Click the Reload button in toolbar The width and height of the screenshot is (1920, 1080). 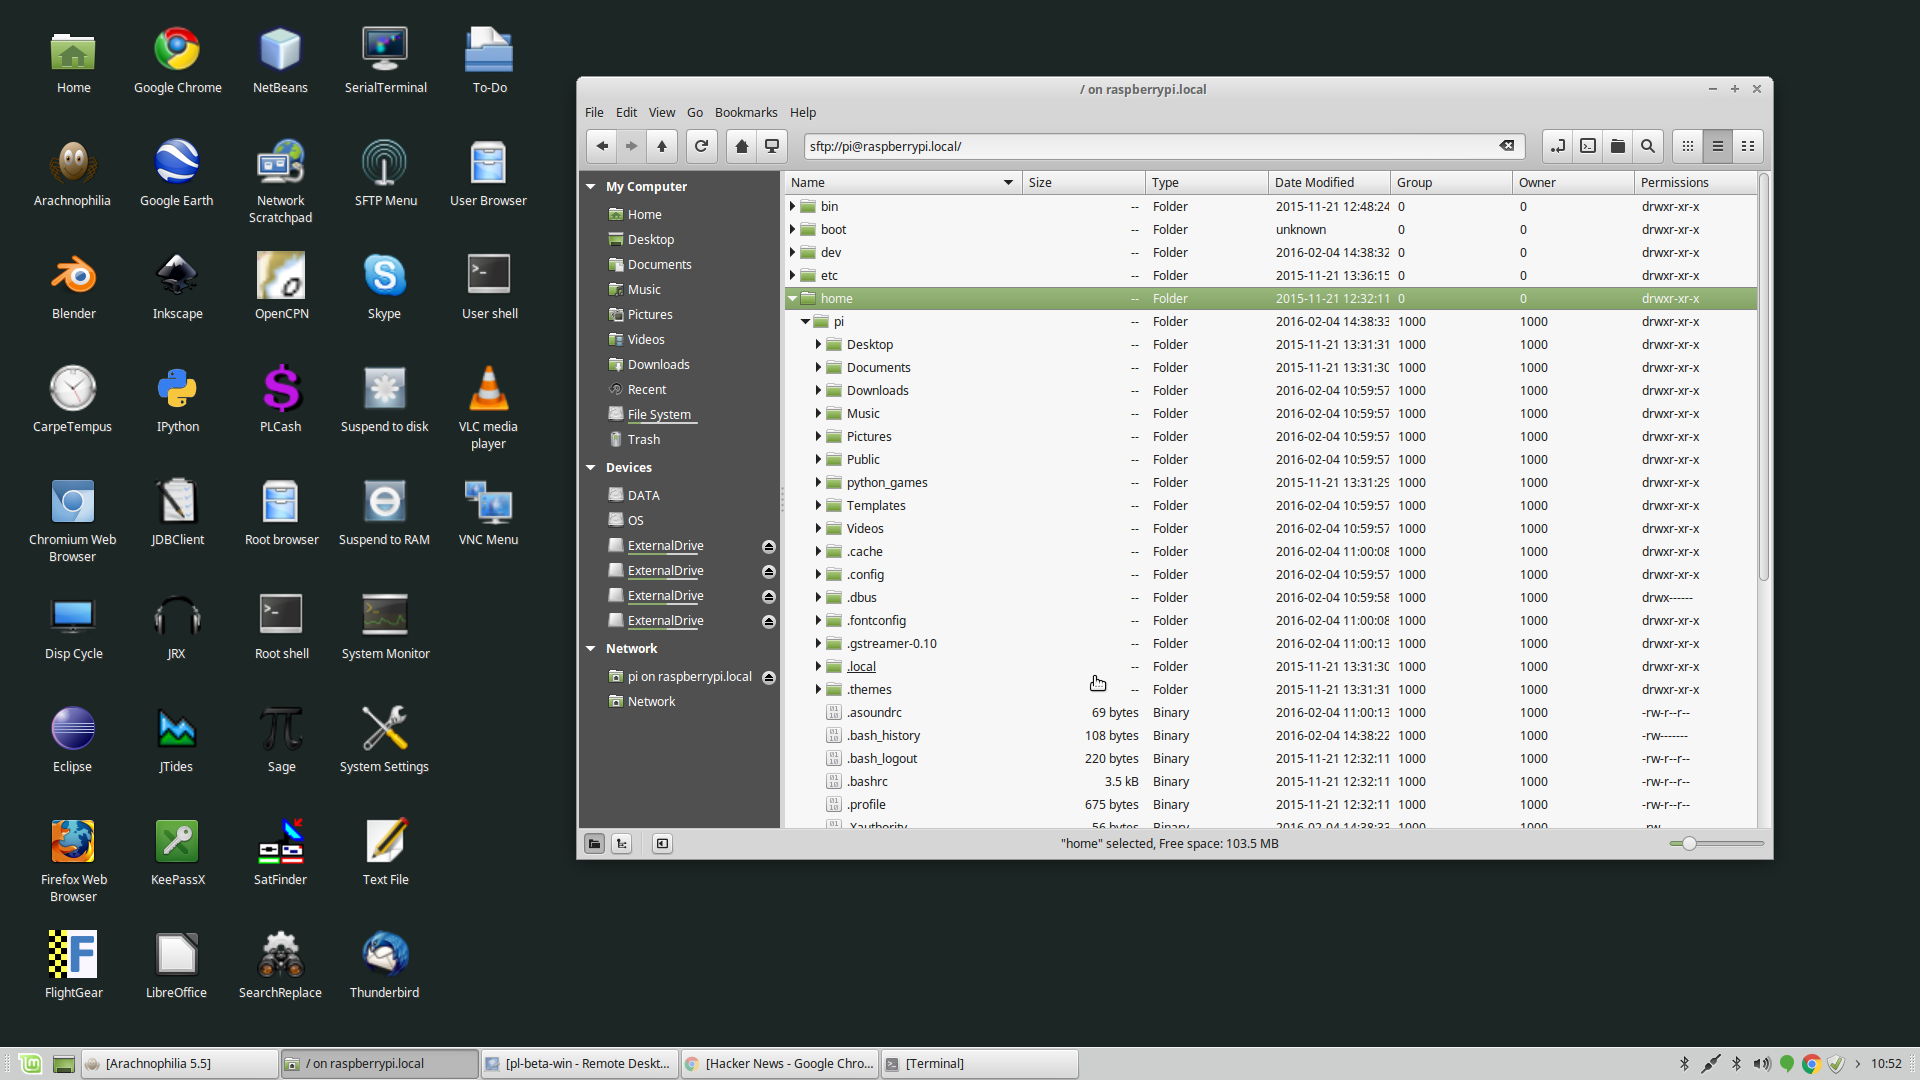point(701,146)
